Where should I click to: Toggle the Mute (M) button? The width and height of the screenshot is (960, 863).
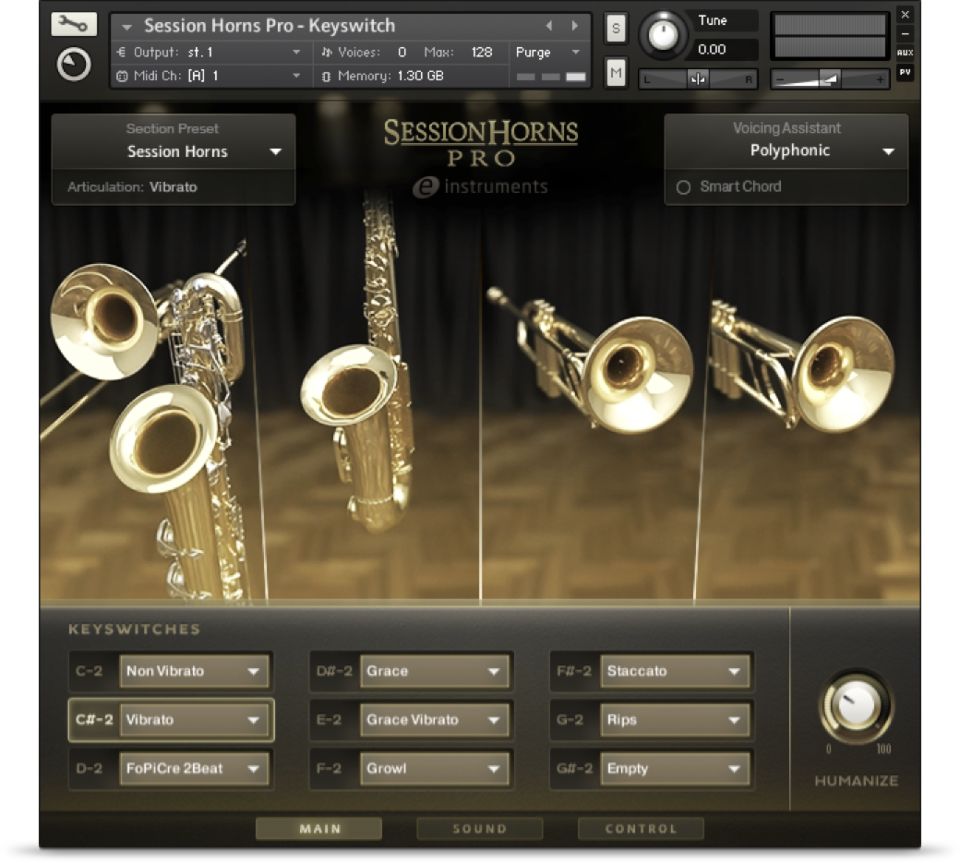(x=615, y=71)
